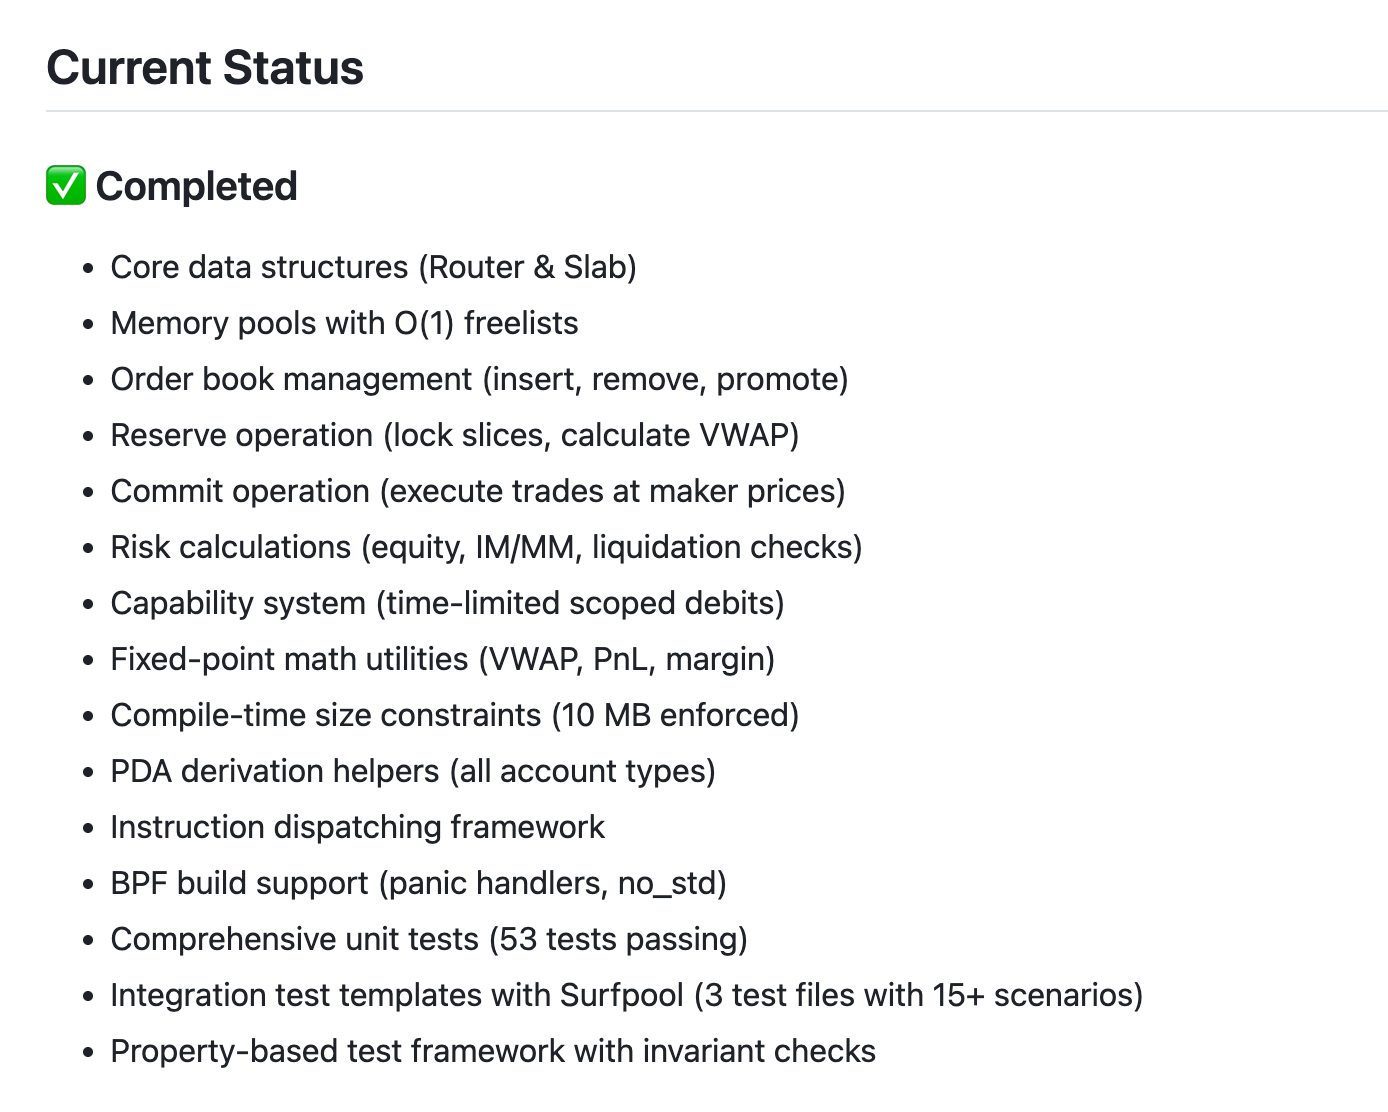Click Comprehensive unit tests item
The height and width of the screenshot is (1112, 1388).
[429, 939]
